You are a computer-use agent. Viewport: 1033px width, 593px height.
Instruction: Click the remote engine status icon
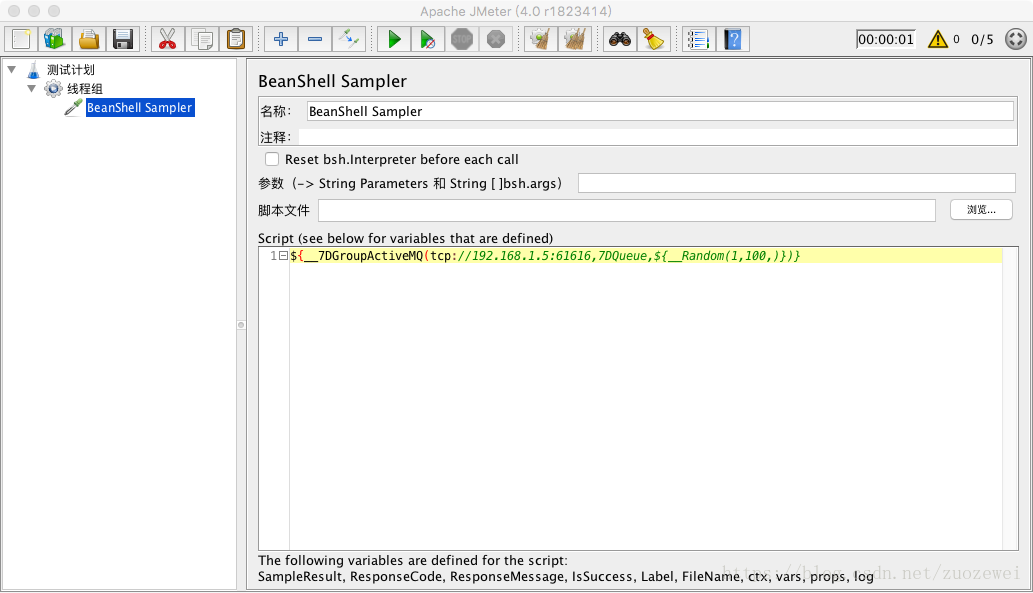[x=1016, y=39]
